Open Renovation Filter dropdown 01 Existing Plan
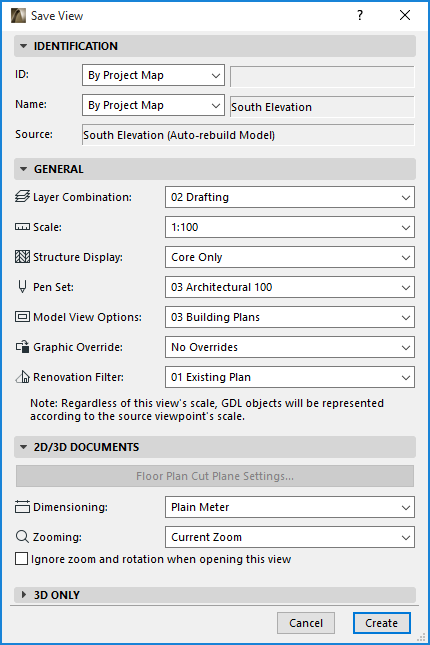The height and width of the screenshot is (645, 430). click(x=290, y=377)
